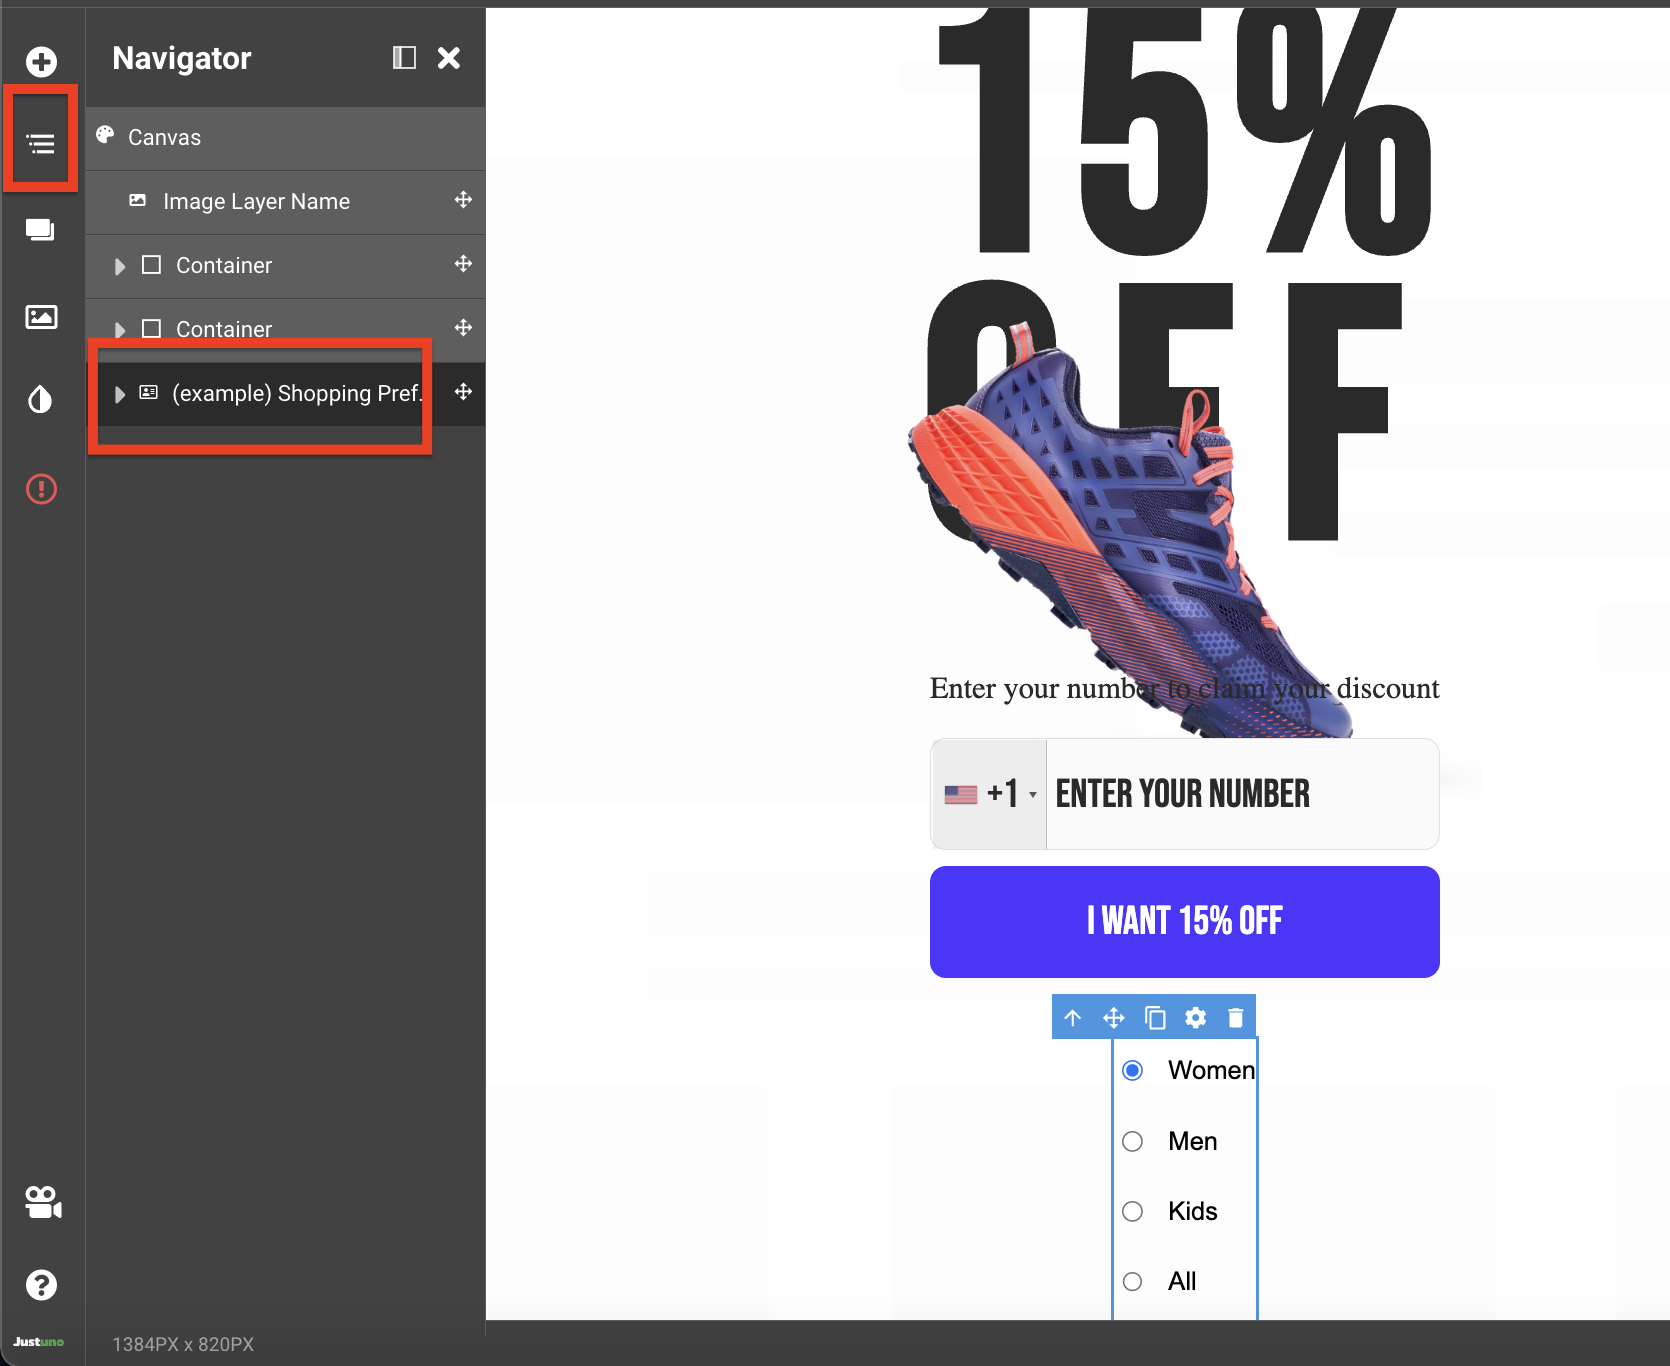Delete selected element with trash icon
1670x1366 pixels.
(x=1236, y=1018)
